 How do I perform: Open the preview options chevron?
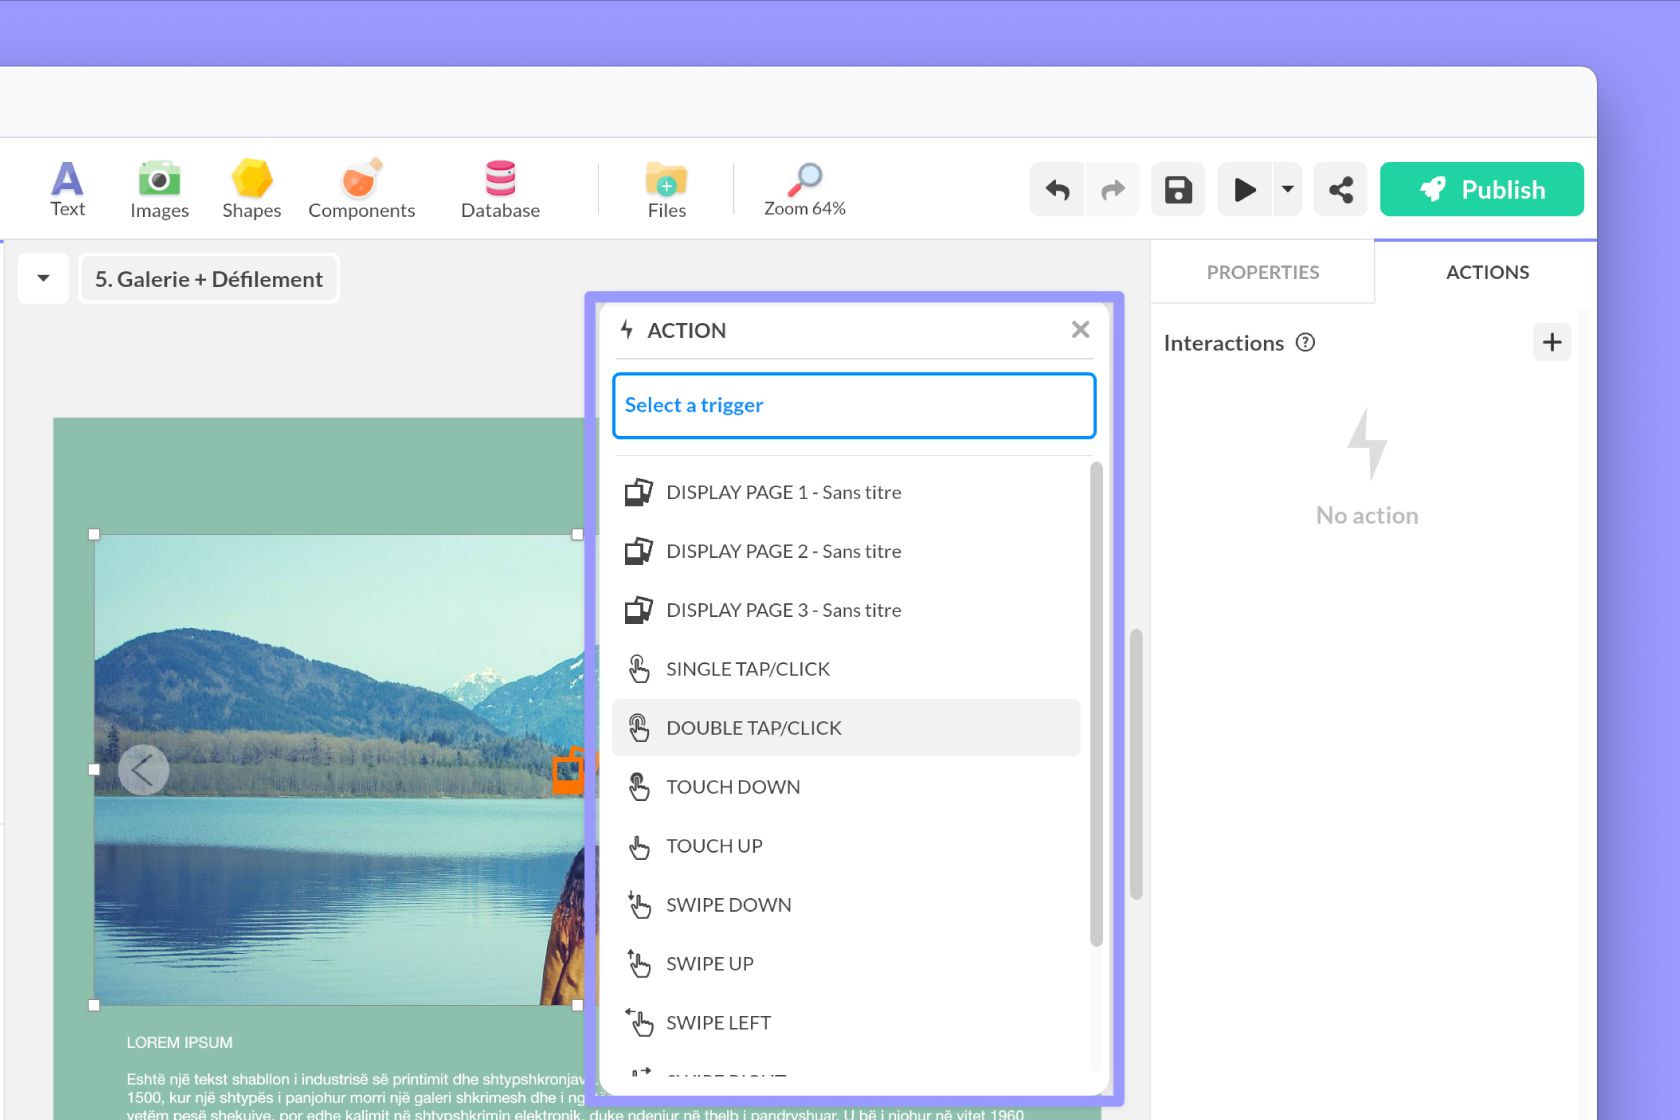tap(1287, 189)
